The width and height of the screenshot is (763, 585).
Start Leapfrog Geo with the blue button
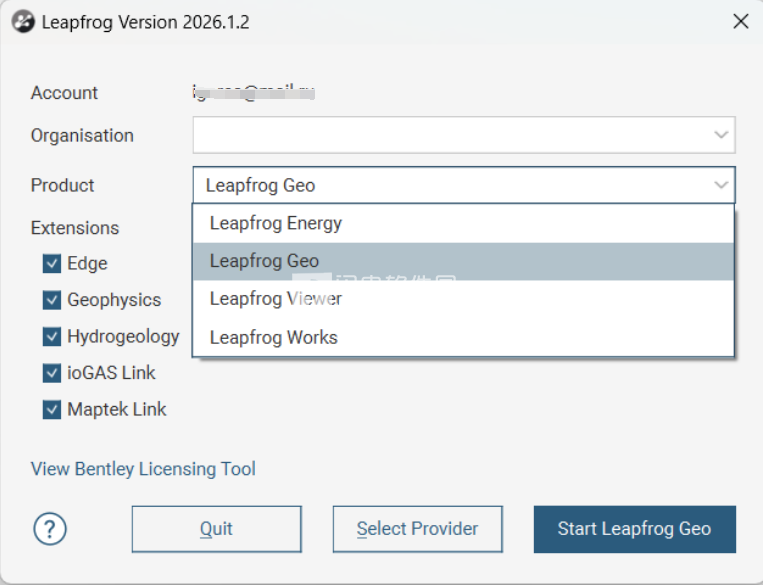coord(635,529)
